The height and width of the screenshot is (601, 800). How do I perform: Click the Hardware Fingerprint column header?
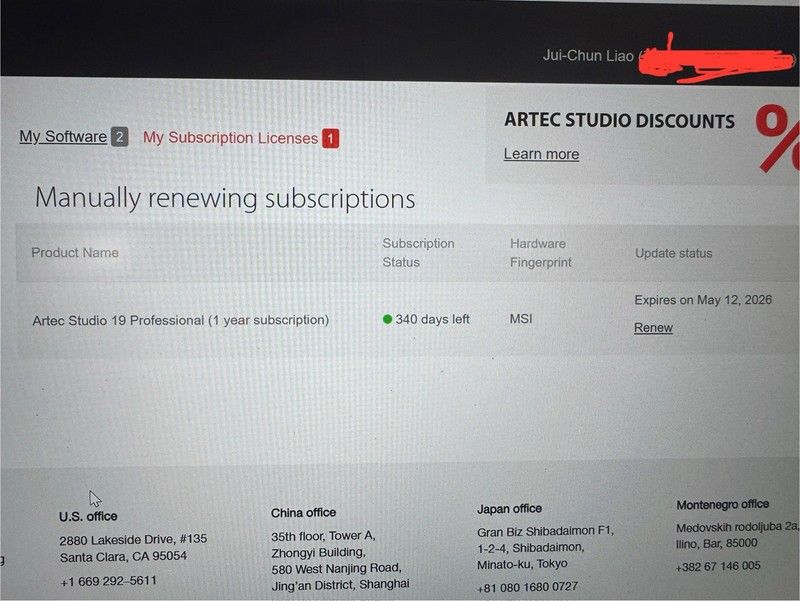[541, 253]
